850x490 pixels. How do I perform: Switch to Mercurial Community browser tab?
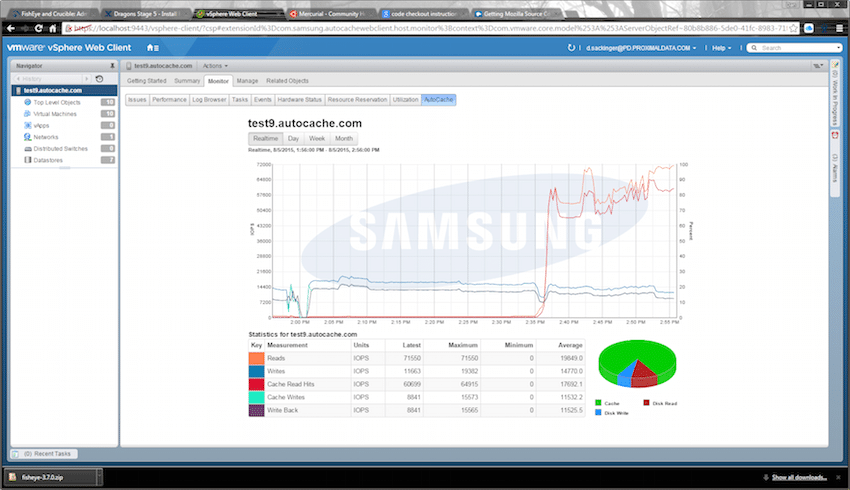click(331, 14)
